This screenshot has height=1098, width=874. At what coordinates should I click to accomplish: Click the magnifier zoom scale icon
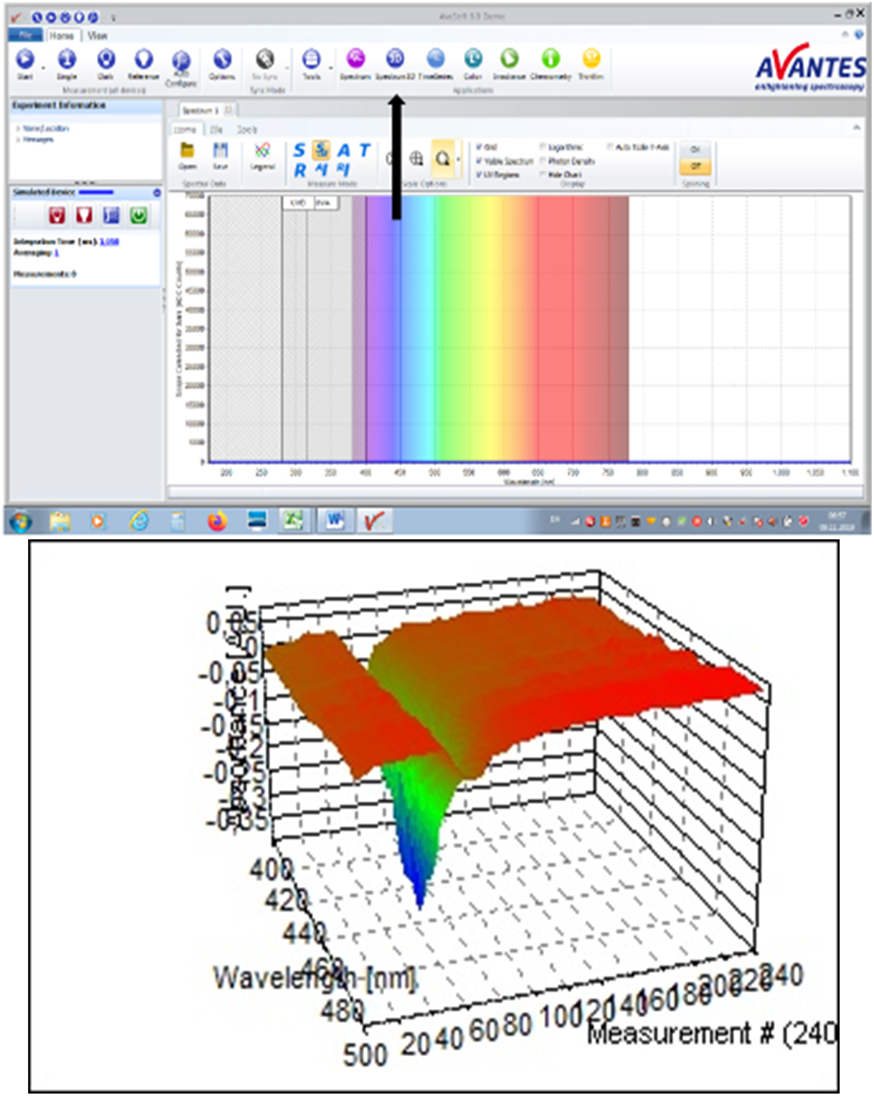click(442, 158)
